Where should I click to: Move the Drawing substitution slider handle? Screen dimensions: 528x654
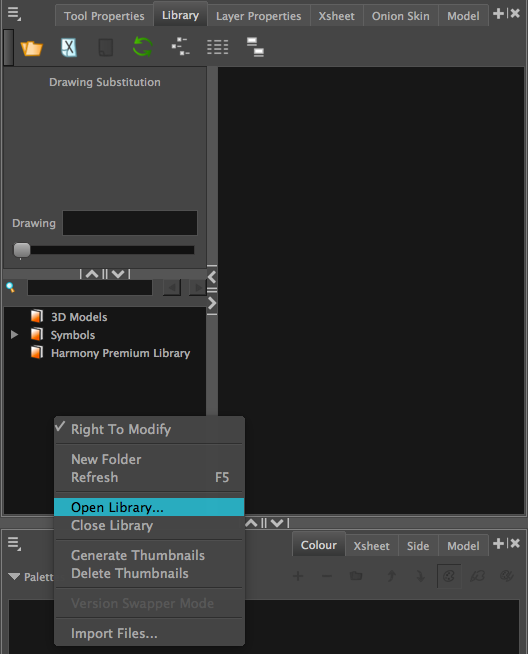22,250
